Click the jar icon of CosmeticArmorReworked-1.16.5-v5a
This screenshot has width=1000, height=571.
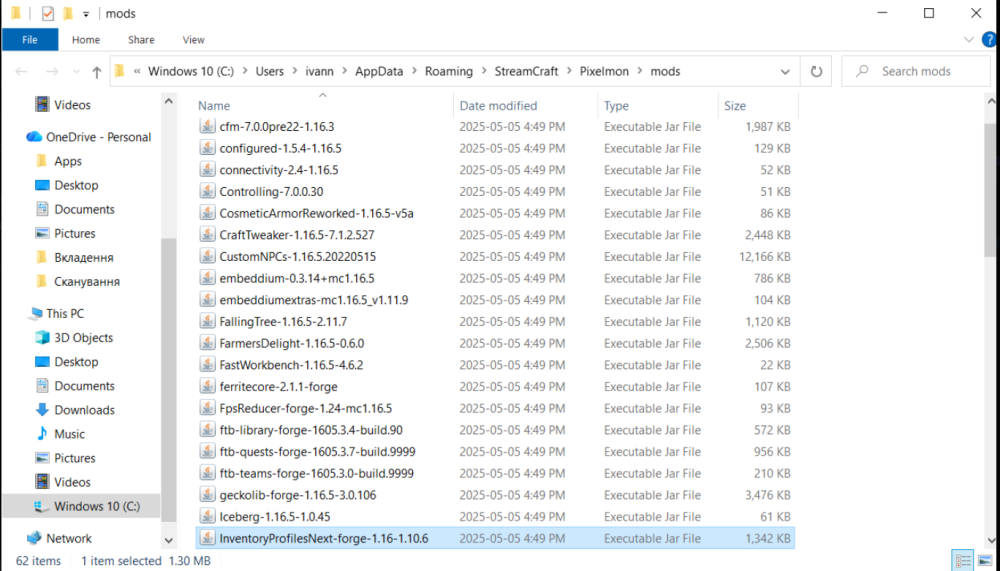coord(207,213)
